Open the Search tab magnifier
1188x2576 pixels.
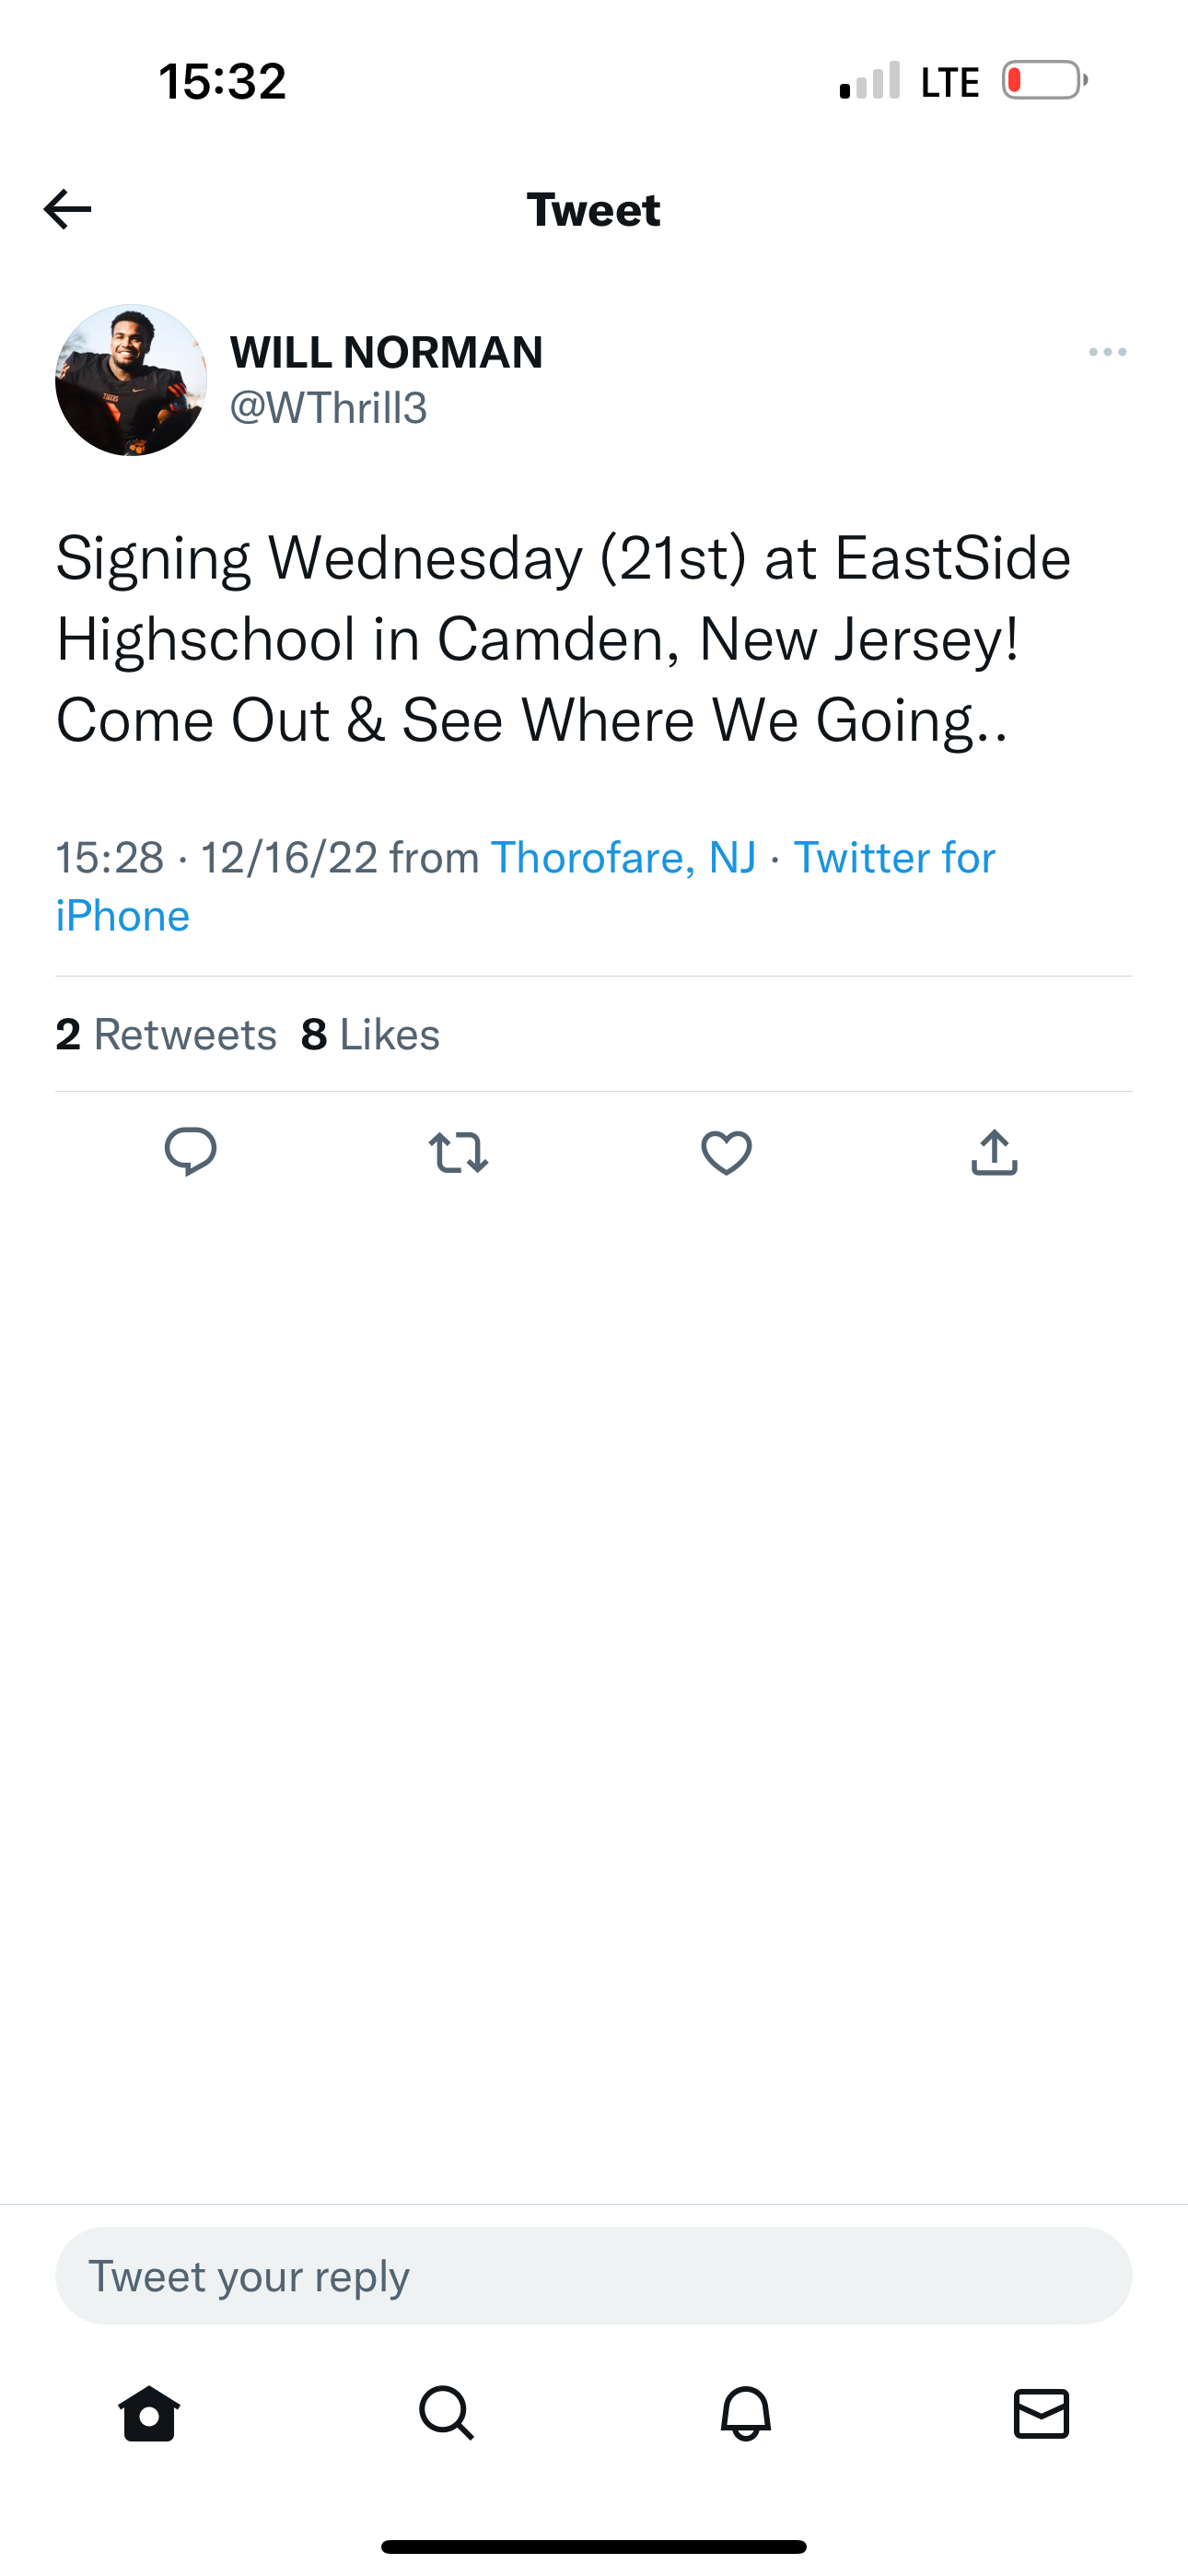click(x=446, y=2414)
